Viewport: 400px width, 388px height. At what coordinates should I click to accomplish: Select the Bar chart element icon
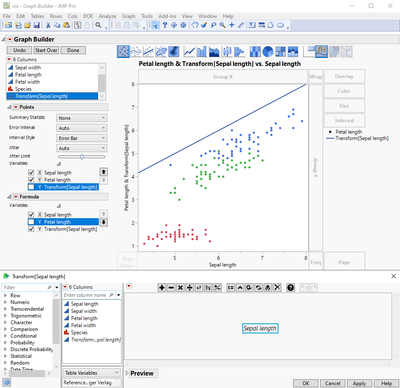pyautogui.click(x=201, y=52)
